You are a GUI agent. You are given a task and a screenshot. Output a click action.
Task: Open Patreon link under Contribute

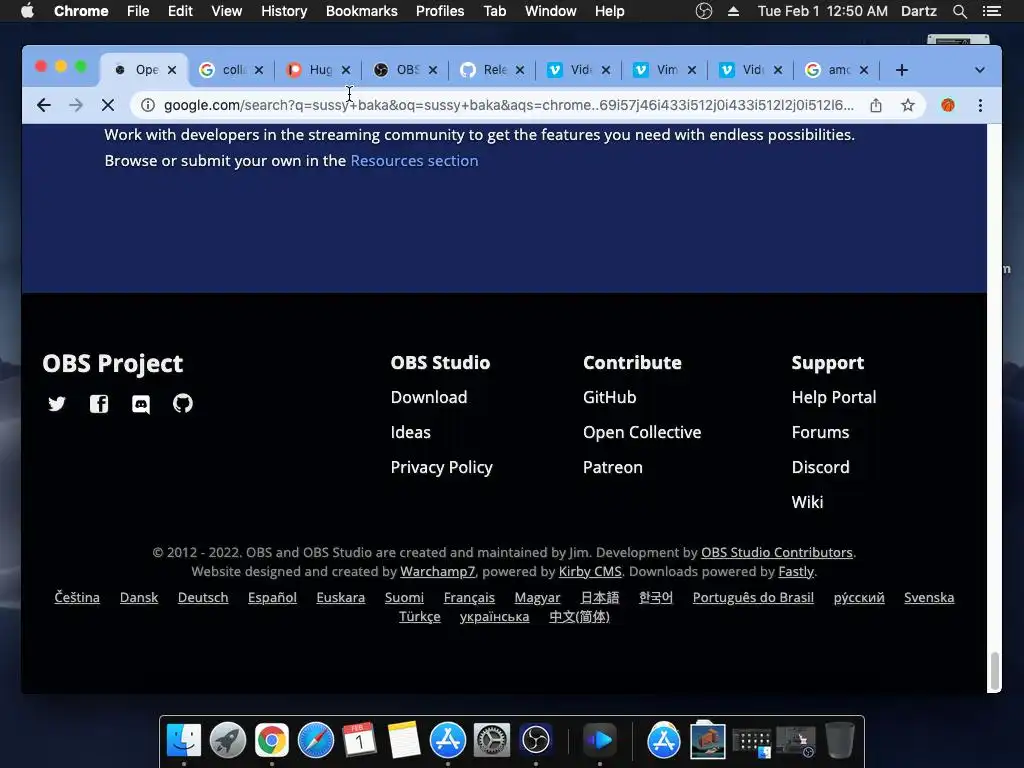pos(613,468)
